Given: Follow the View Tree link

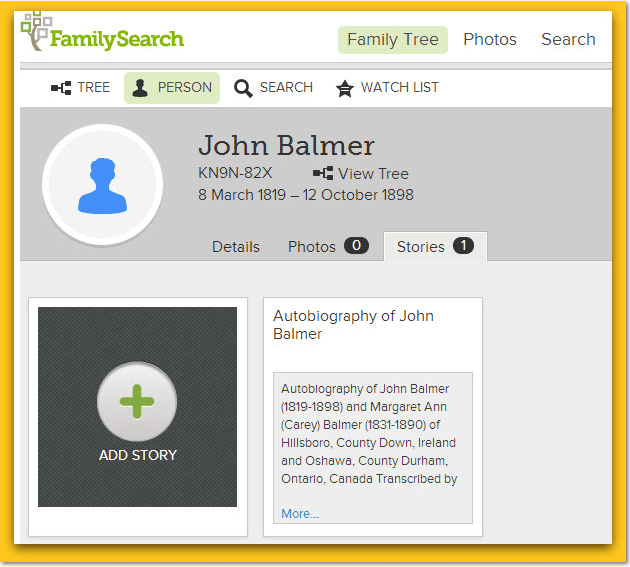Looking at the screenshot, I should point(373,174).
